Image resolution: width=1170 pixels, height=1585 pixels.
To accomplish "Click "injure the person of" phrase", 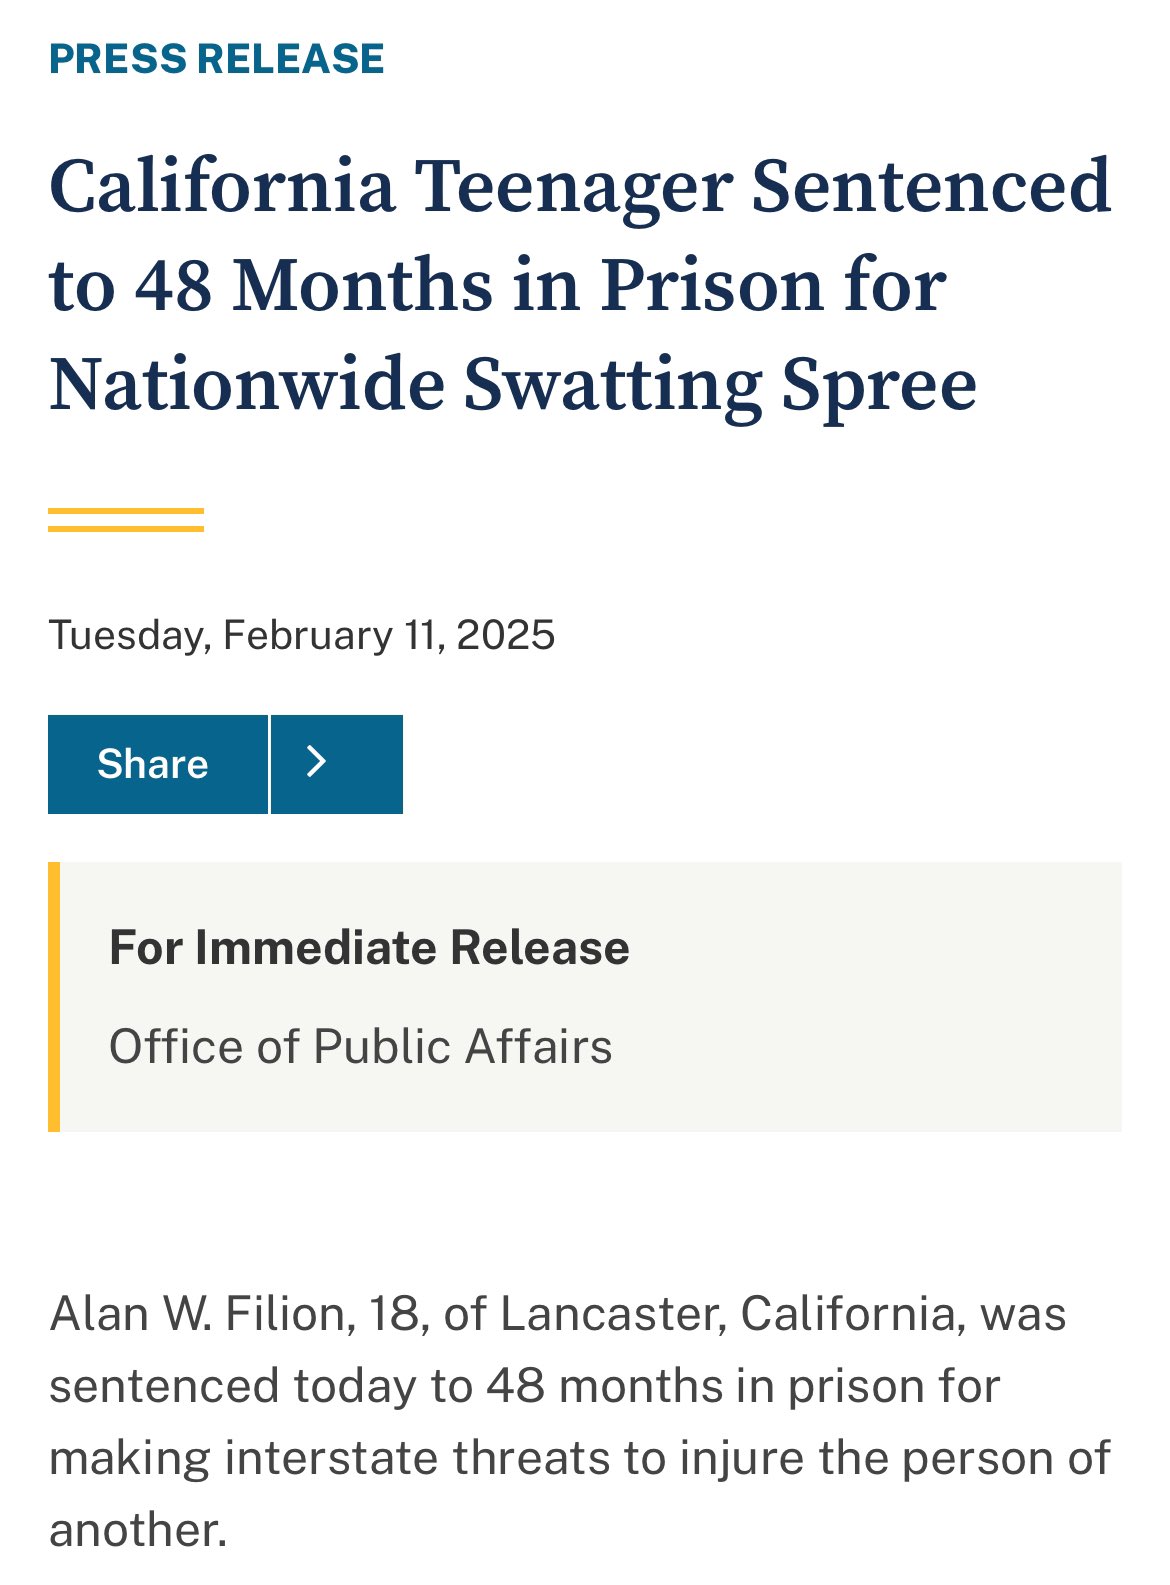I will 895,1459.
